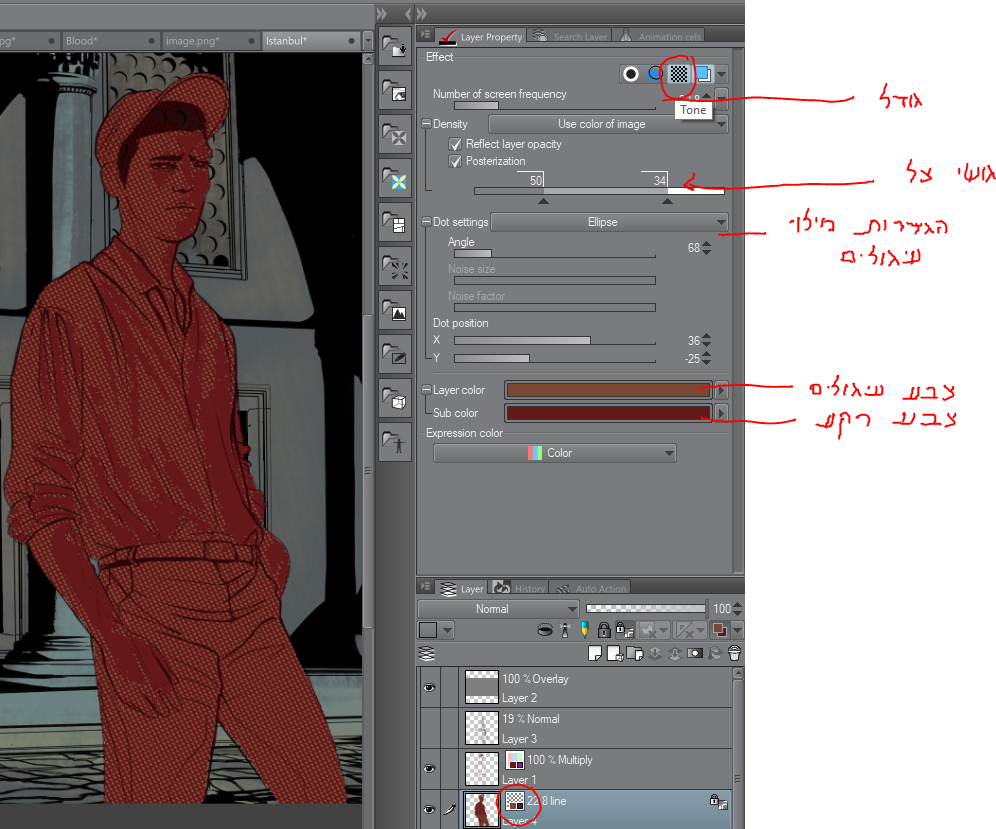
Task: Open the Normal blending mode dropdown
Action: [498, 609]
